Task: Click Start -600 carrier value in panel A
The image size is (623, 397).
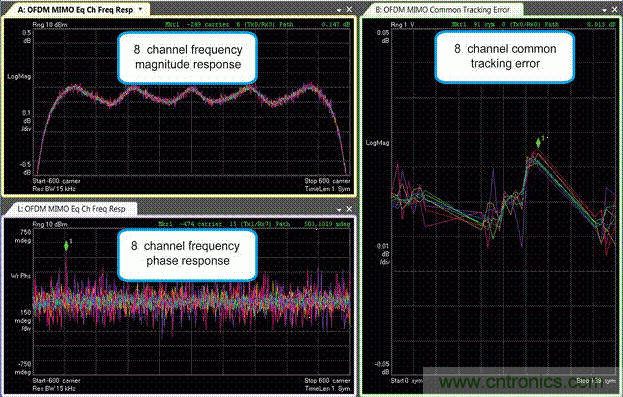Action: pyautogui.click(x=56, y=181)
